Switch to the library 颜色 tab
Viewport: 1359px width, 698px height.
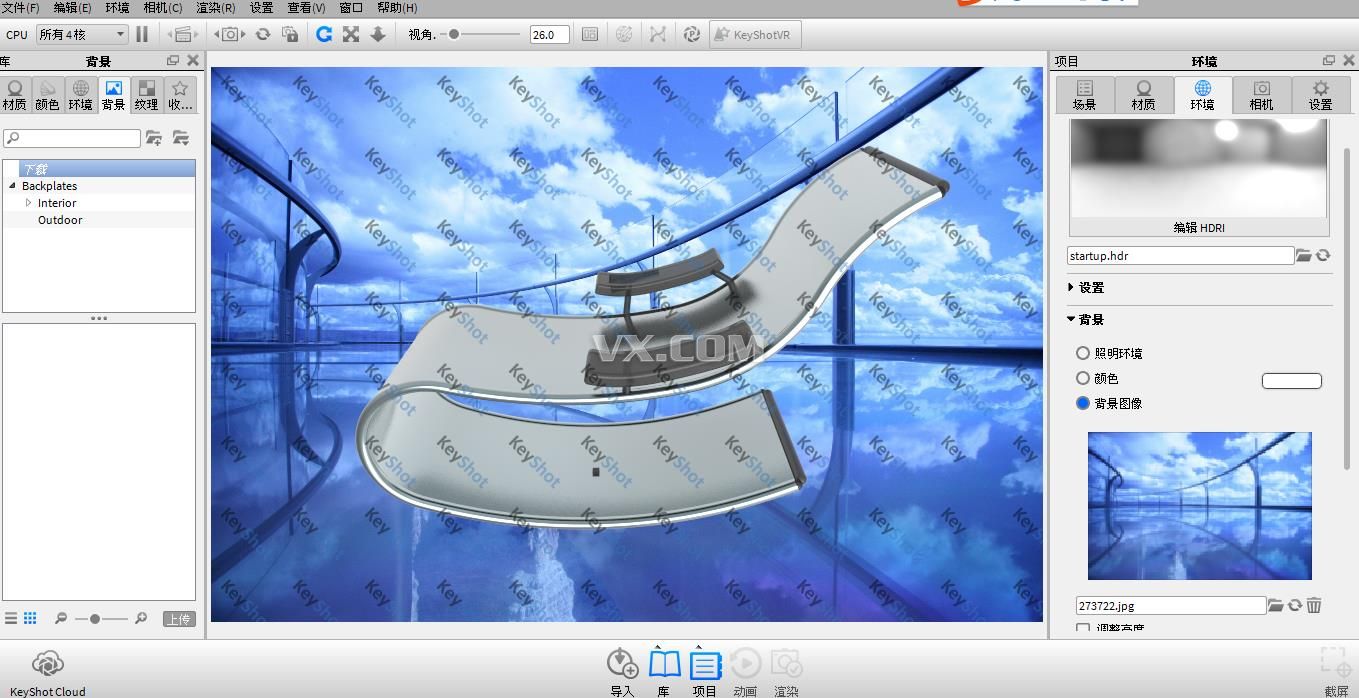pos(48,95)
